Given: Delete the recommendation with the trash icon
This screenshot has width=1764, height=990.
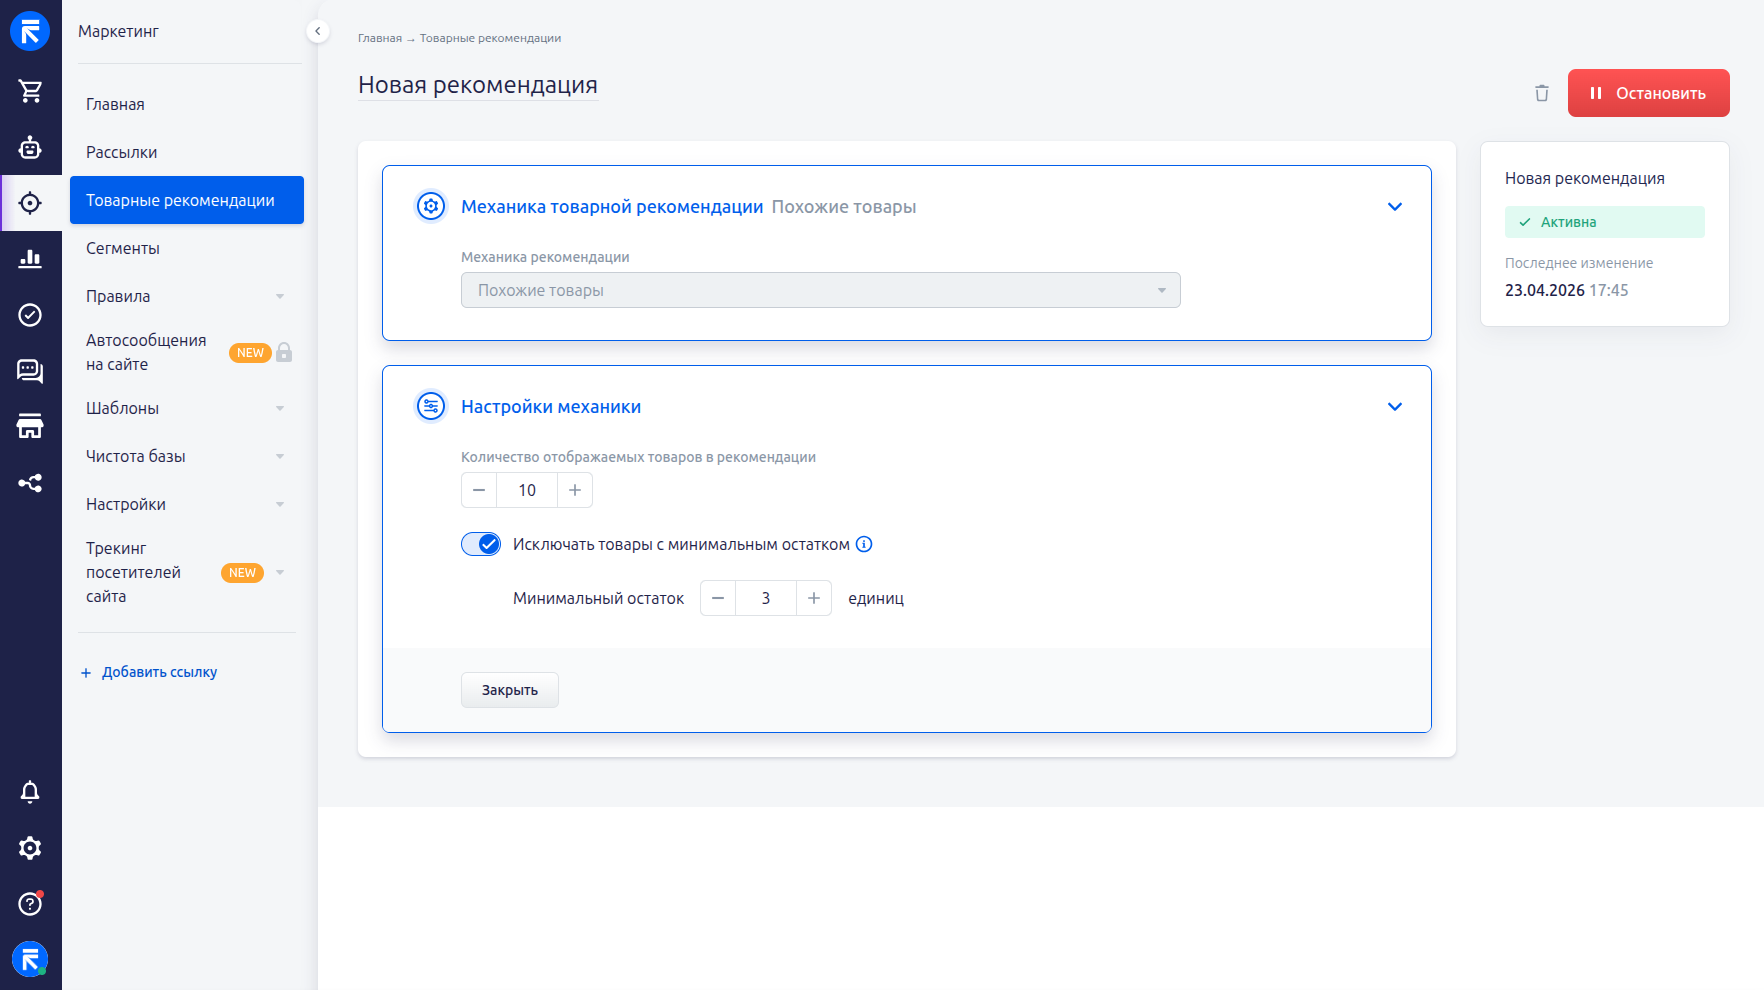Looking at the screenshot, I should point(1541,93).
